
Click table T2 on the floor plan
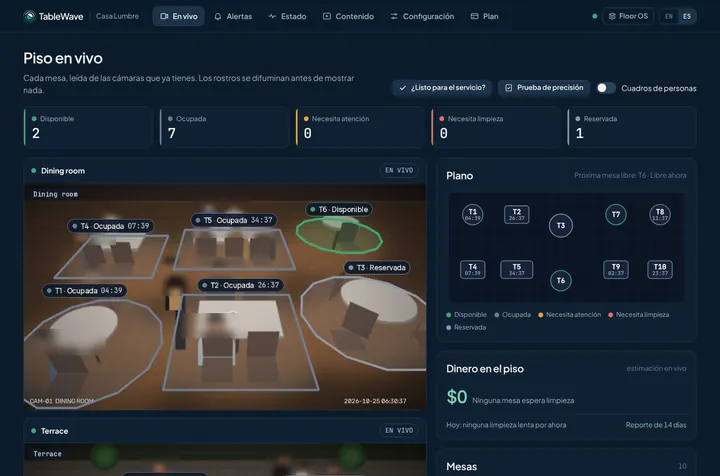pos(517,214)
